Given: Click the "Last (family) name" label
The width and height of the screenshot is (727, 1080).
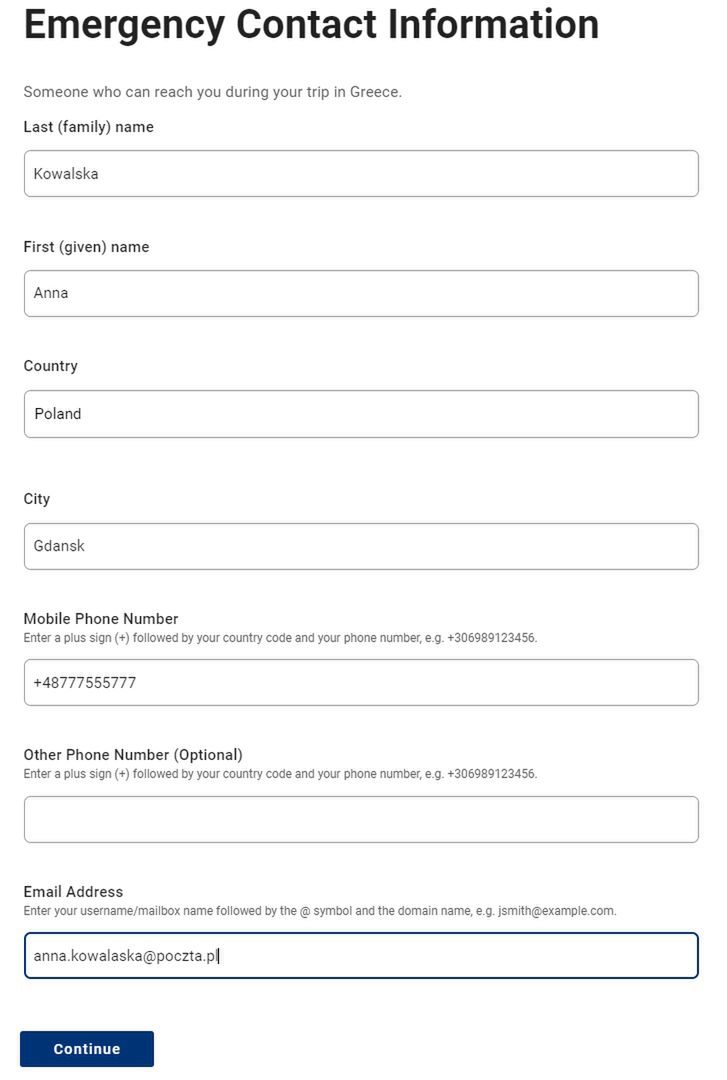Looking at the screenshot, I should click(89, 127).
